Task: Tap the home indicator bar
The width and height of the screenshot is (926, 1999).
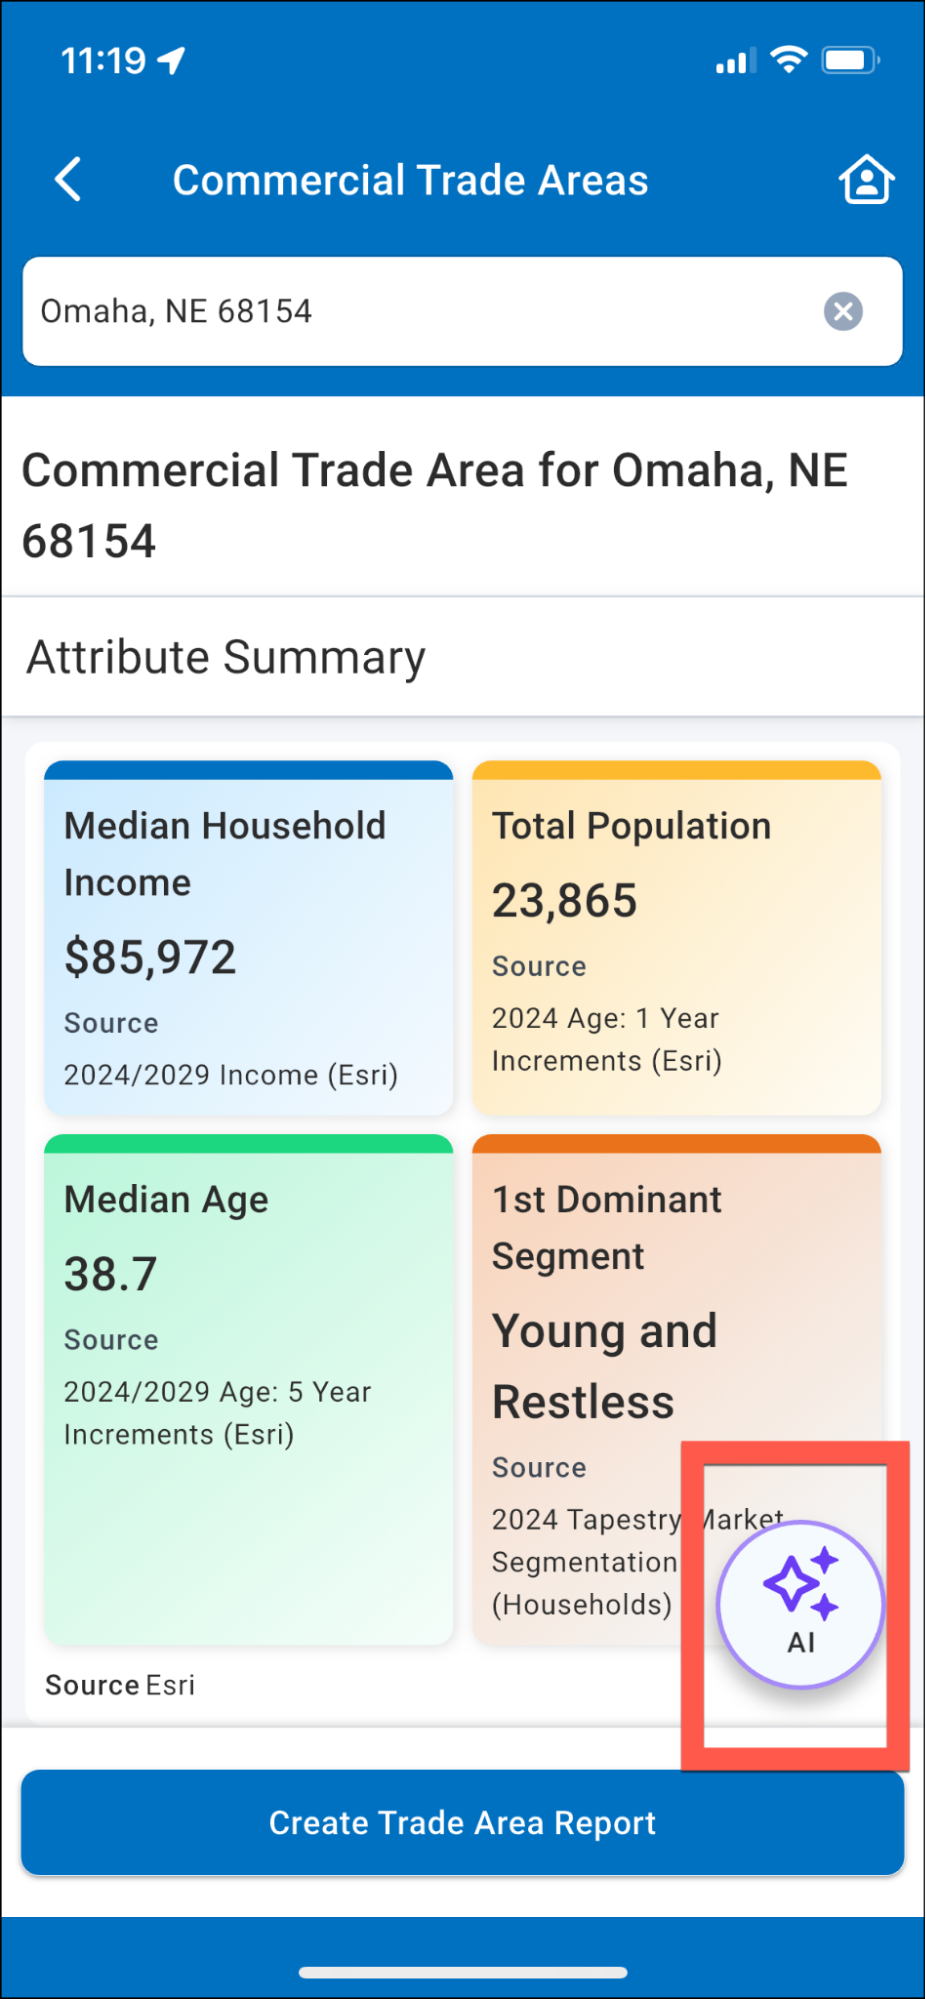Action: (463, 1972)
